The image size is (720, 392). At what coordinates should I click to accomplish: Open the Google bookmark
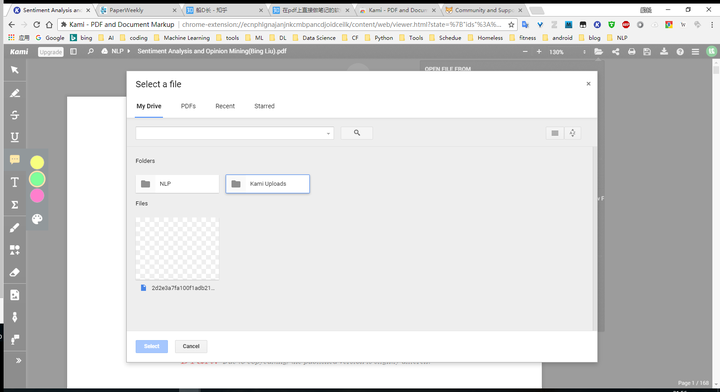[50, 38]
